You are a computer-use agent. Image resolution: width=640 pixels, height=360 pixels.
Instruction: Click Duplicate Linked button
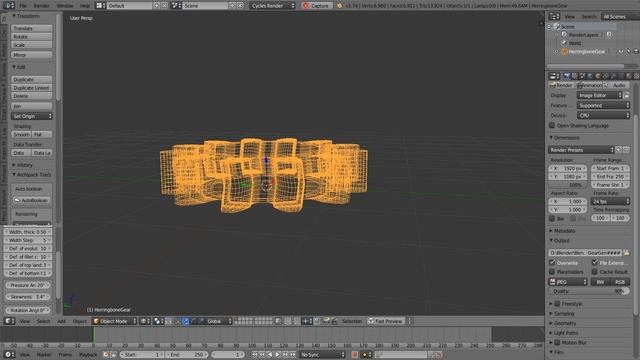coord(32,87)
